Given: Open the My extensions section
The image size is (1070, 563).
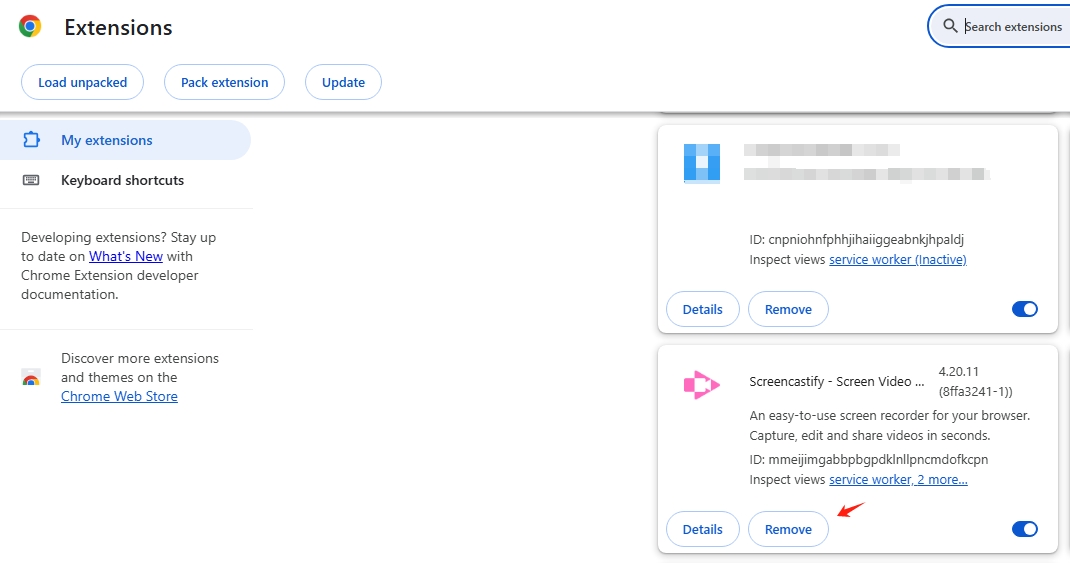Looking at the screenshot, I should 126,140.
